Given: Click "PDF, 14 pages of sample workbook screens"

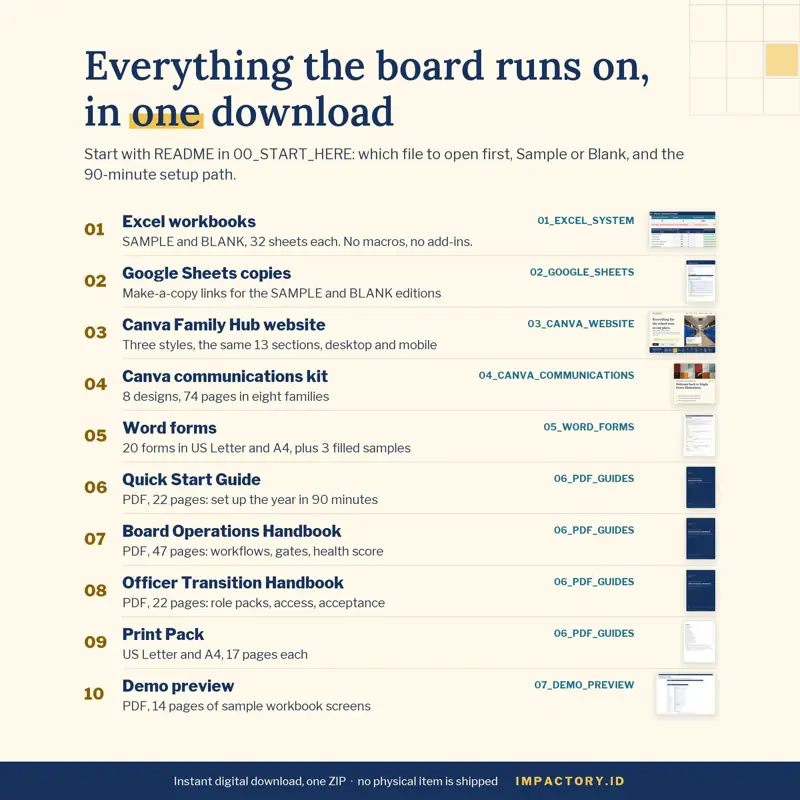Looking at the screenshot, I should click(246, 706).
